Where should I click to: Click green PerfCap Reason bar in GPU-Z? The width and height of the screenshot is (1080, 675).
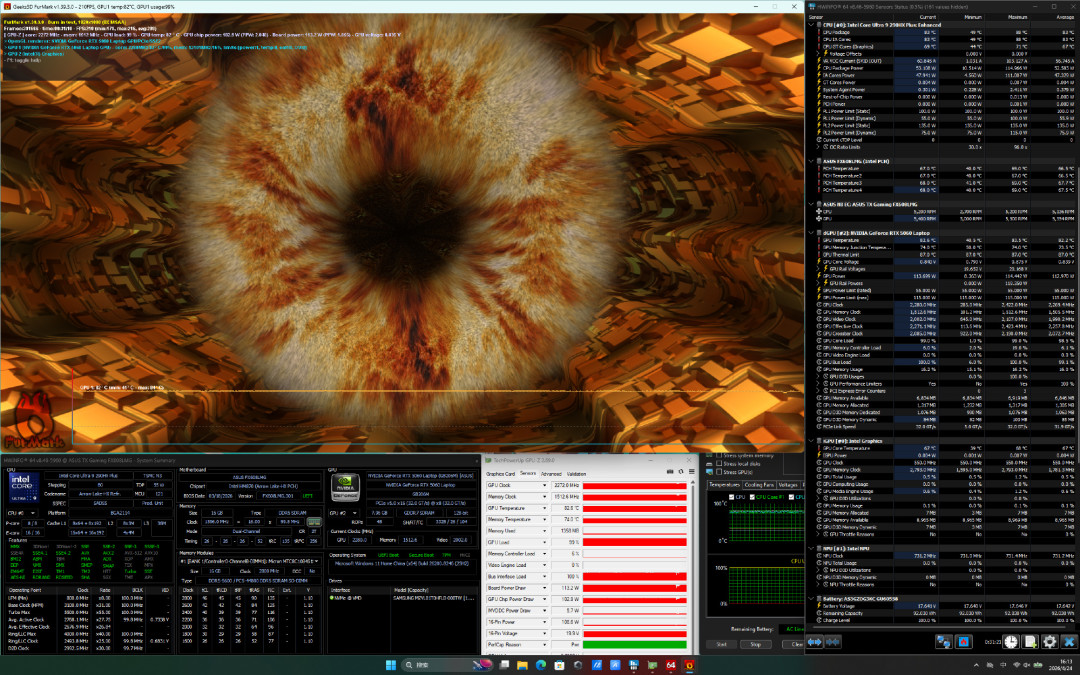coord(634,645)
